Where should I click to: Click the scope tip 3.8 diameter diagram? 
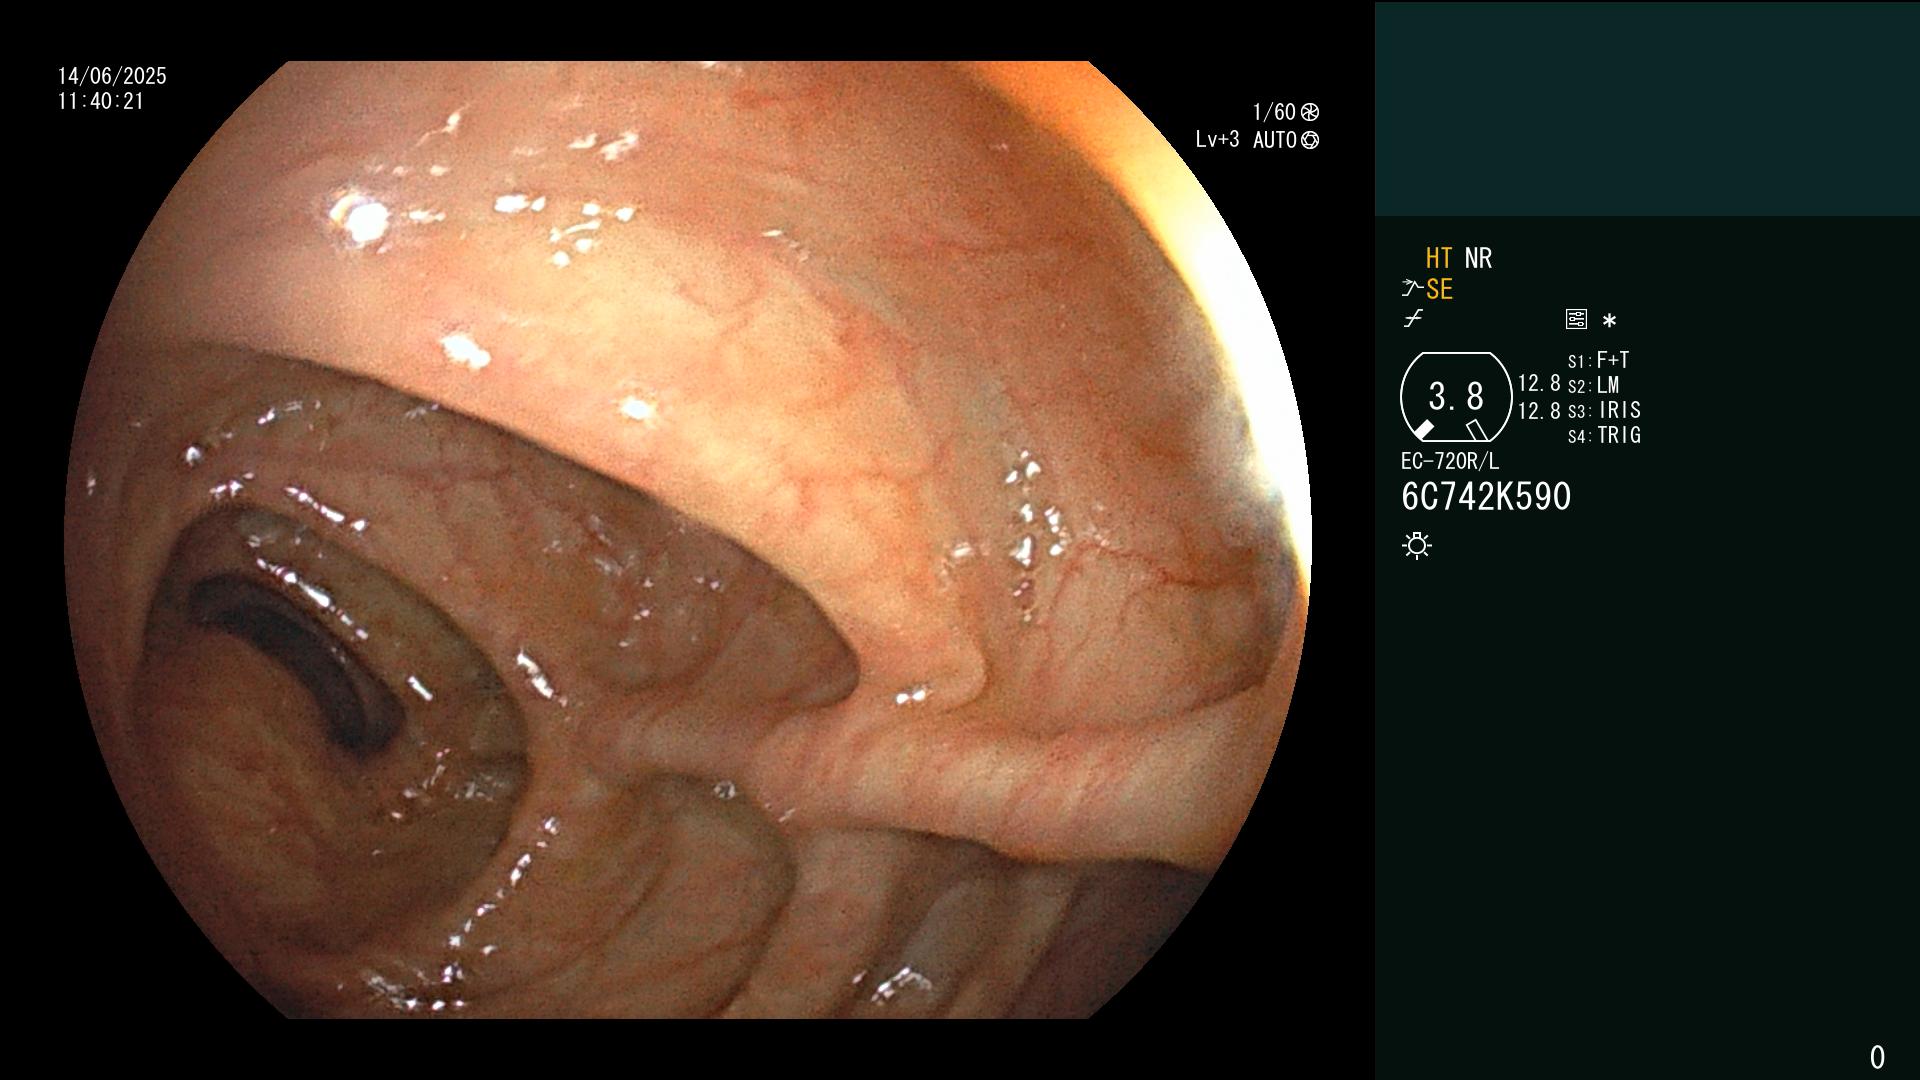pyautogui.click(x=1456, y=397)
